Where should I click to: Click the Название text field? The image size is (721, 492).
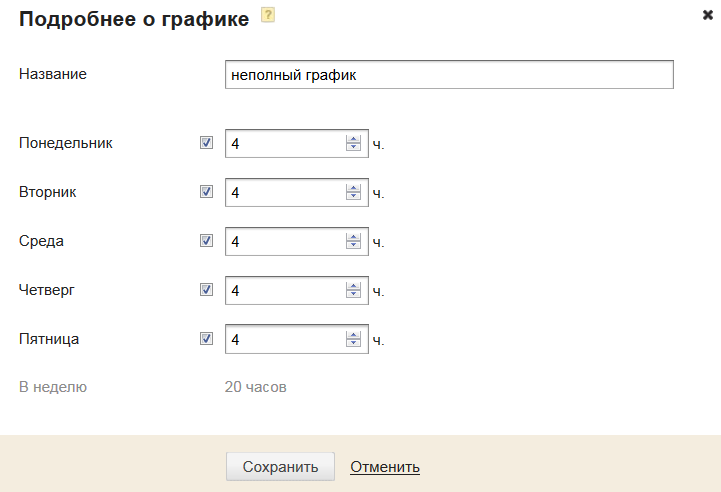[449, 75]
